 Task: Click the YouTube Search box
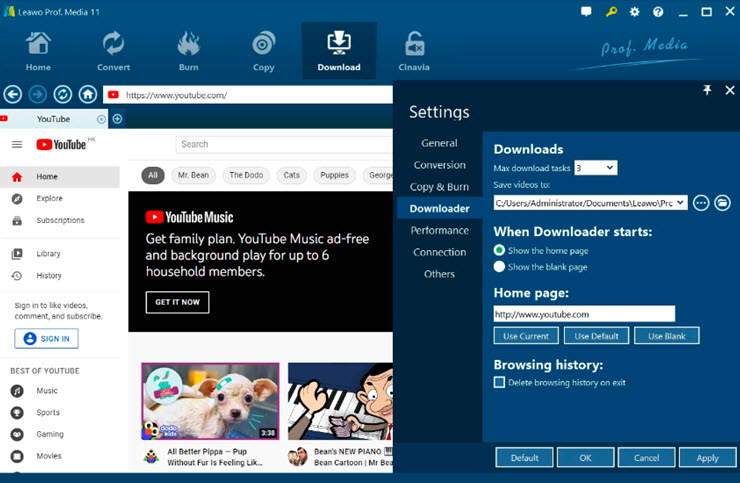click(x=284, y=144)
